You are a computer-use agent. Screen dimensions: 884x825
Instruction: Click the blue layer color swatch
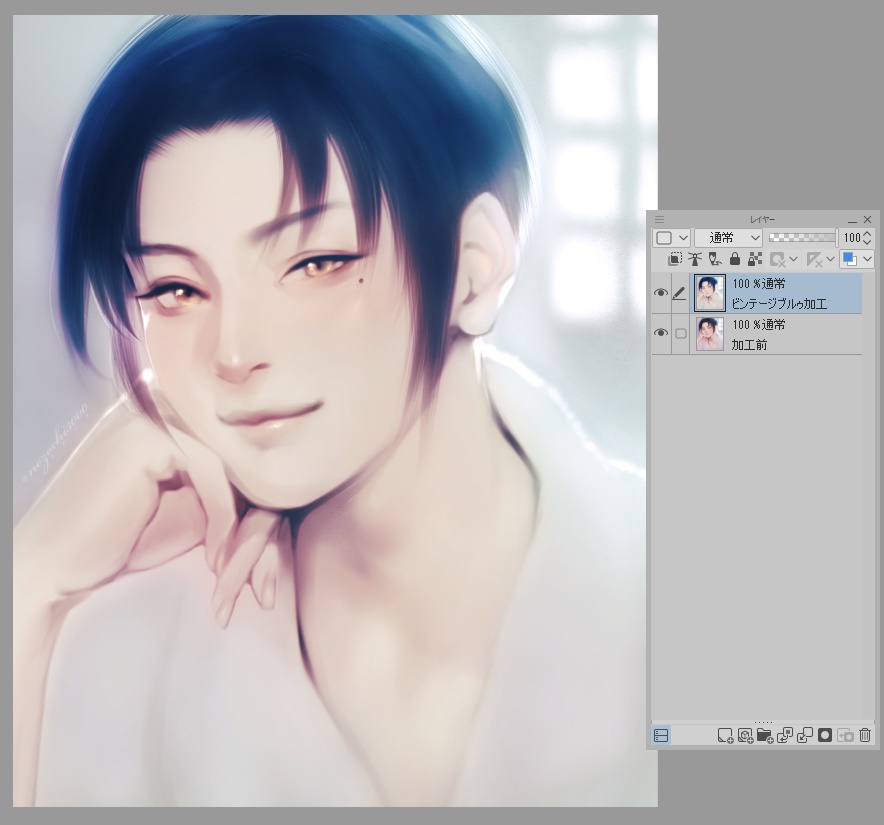(x=850, y=259)
